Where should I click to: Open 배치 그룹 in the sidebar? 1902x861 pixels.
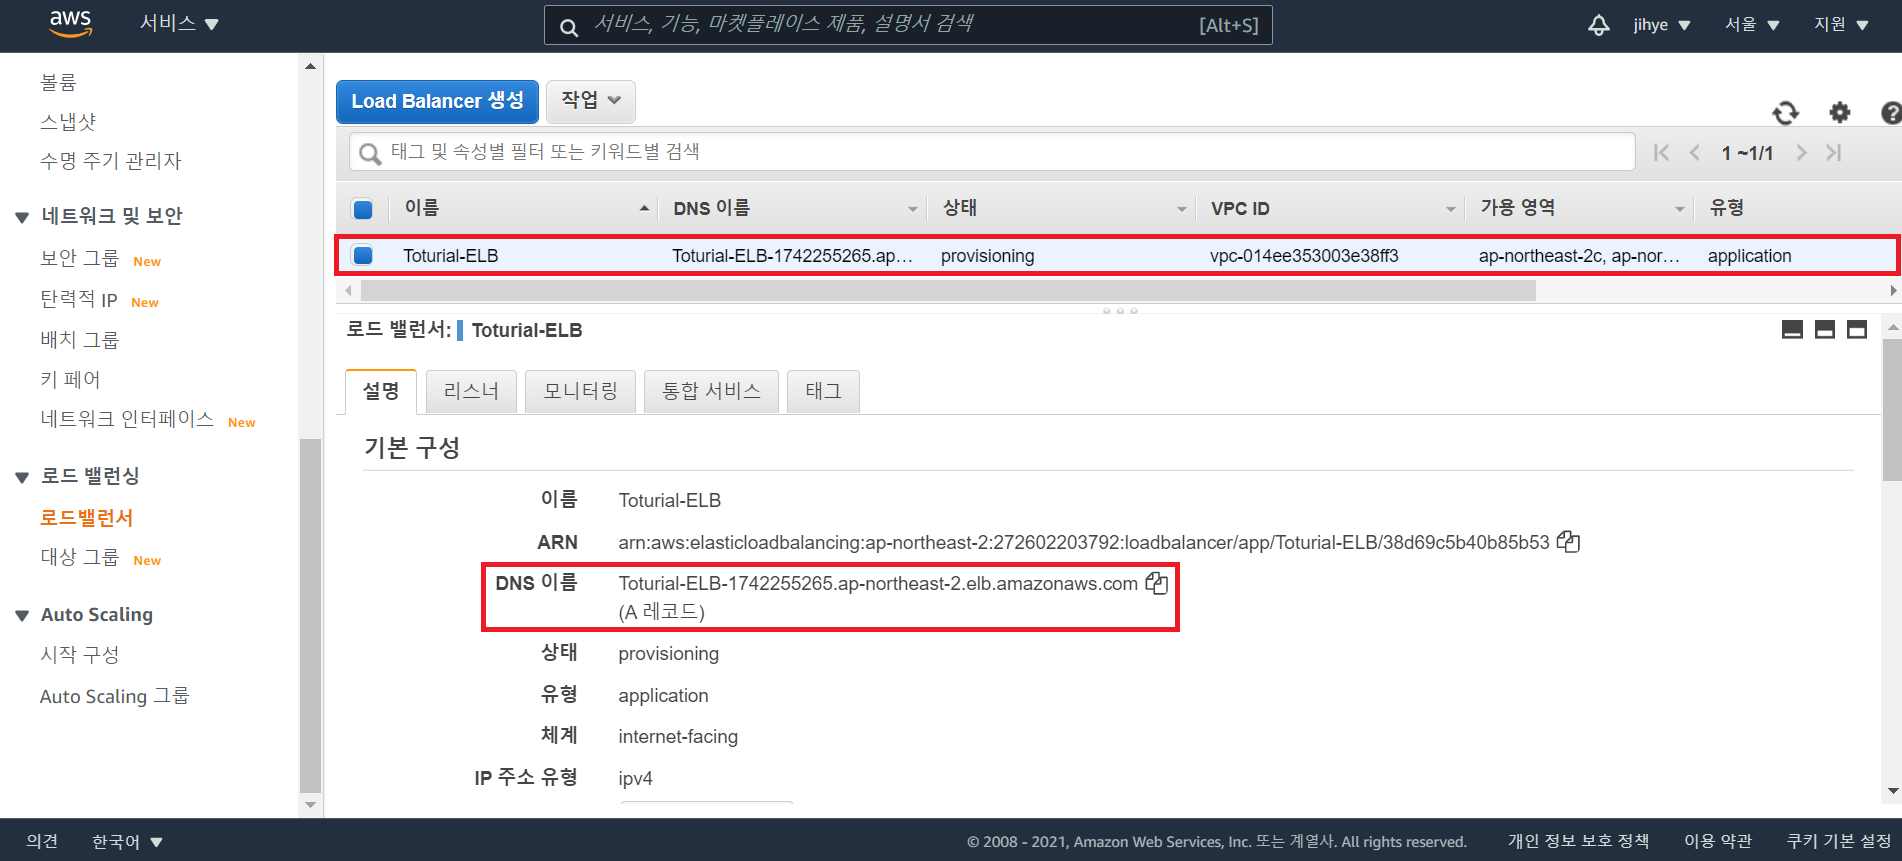[79, 340]
